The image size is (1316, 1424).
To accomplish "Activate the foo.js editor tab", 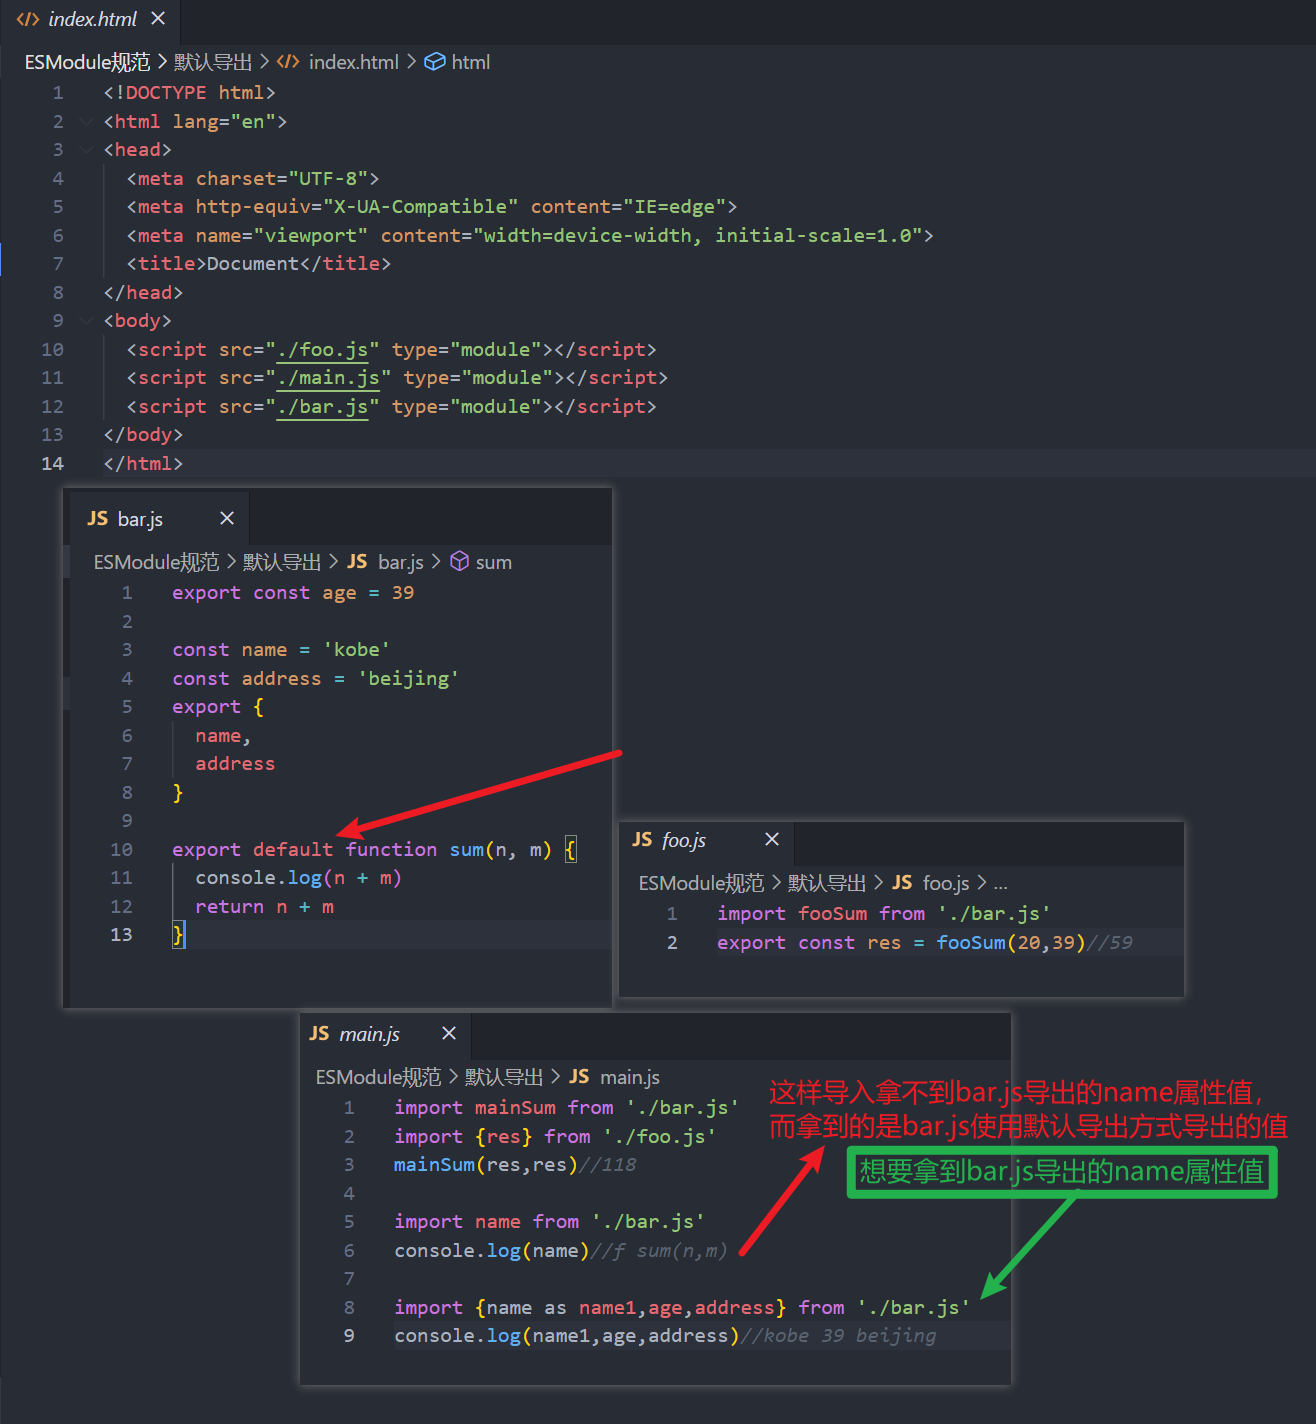I will click(706, 840).
